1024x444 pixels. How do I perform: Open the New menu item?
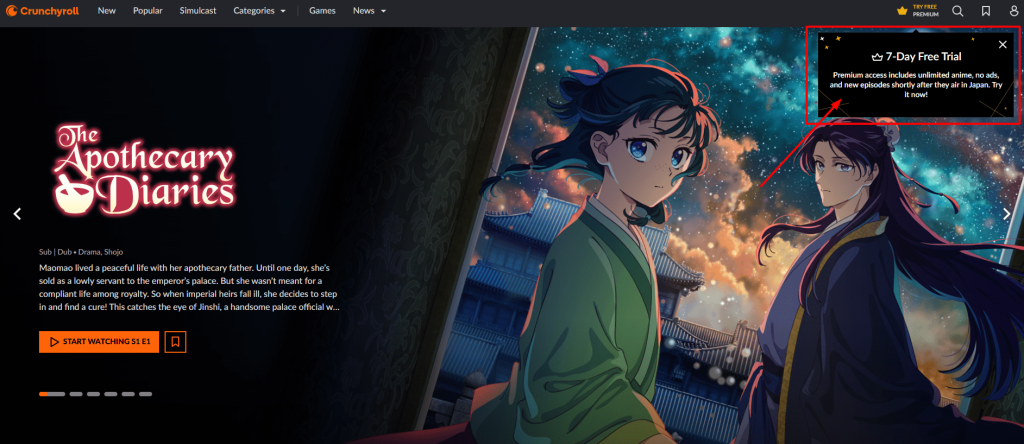106,11
